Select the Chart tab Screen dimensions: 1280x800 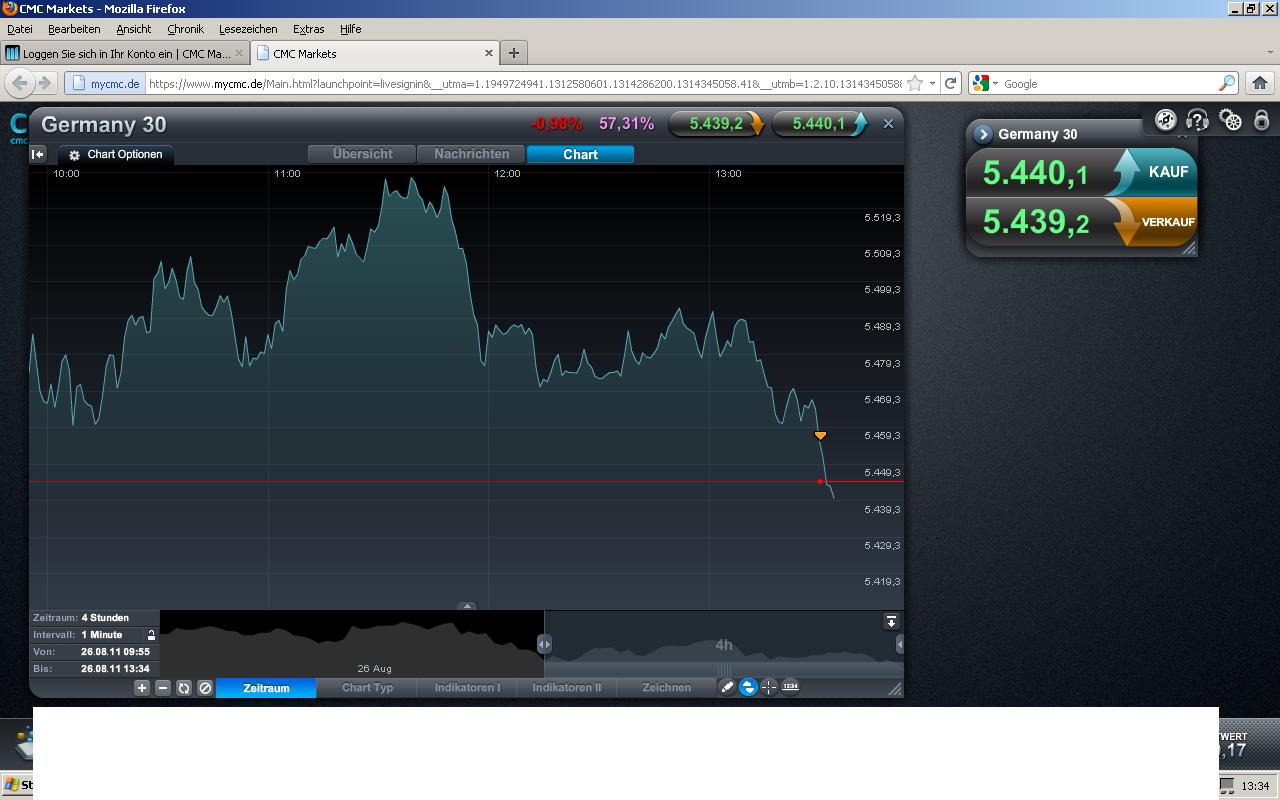(580, 154)
